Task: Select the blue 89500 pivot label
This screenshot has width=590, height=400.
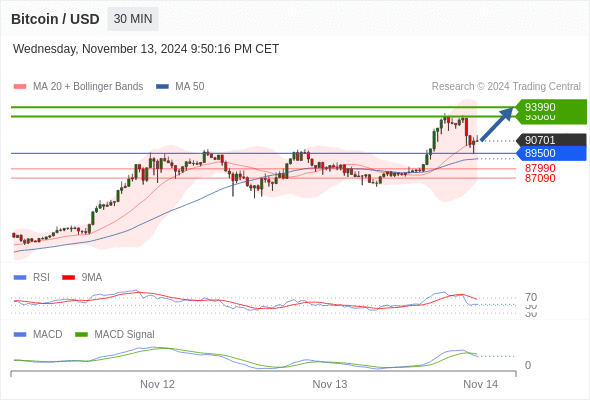Action: click(550, 154)
